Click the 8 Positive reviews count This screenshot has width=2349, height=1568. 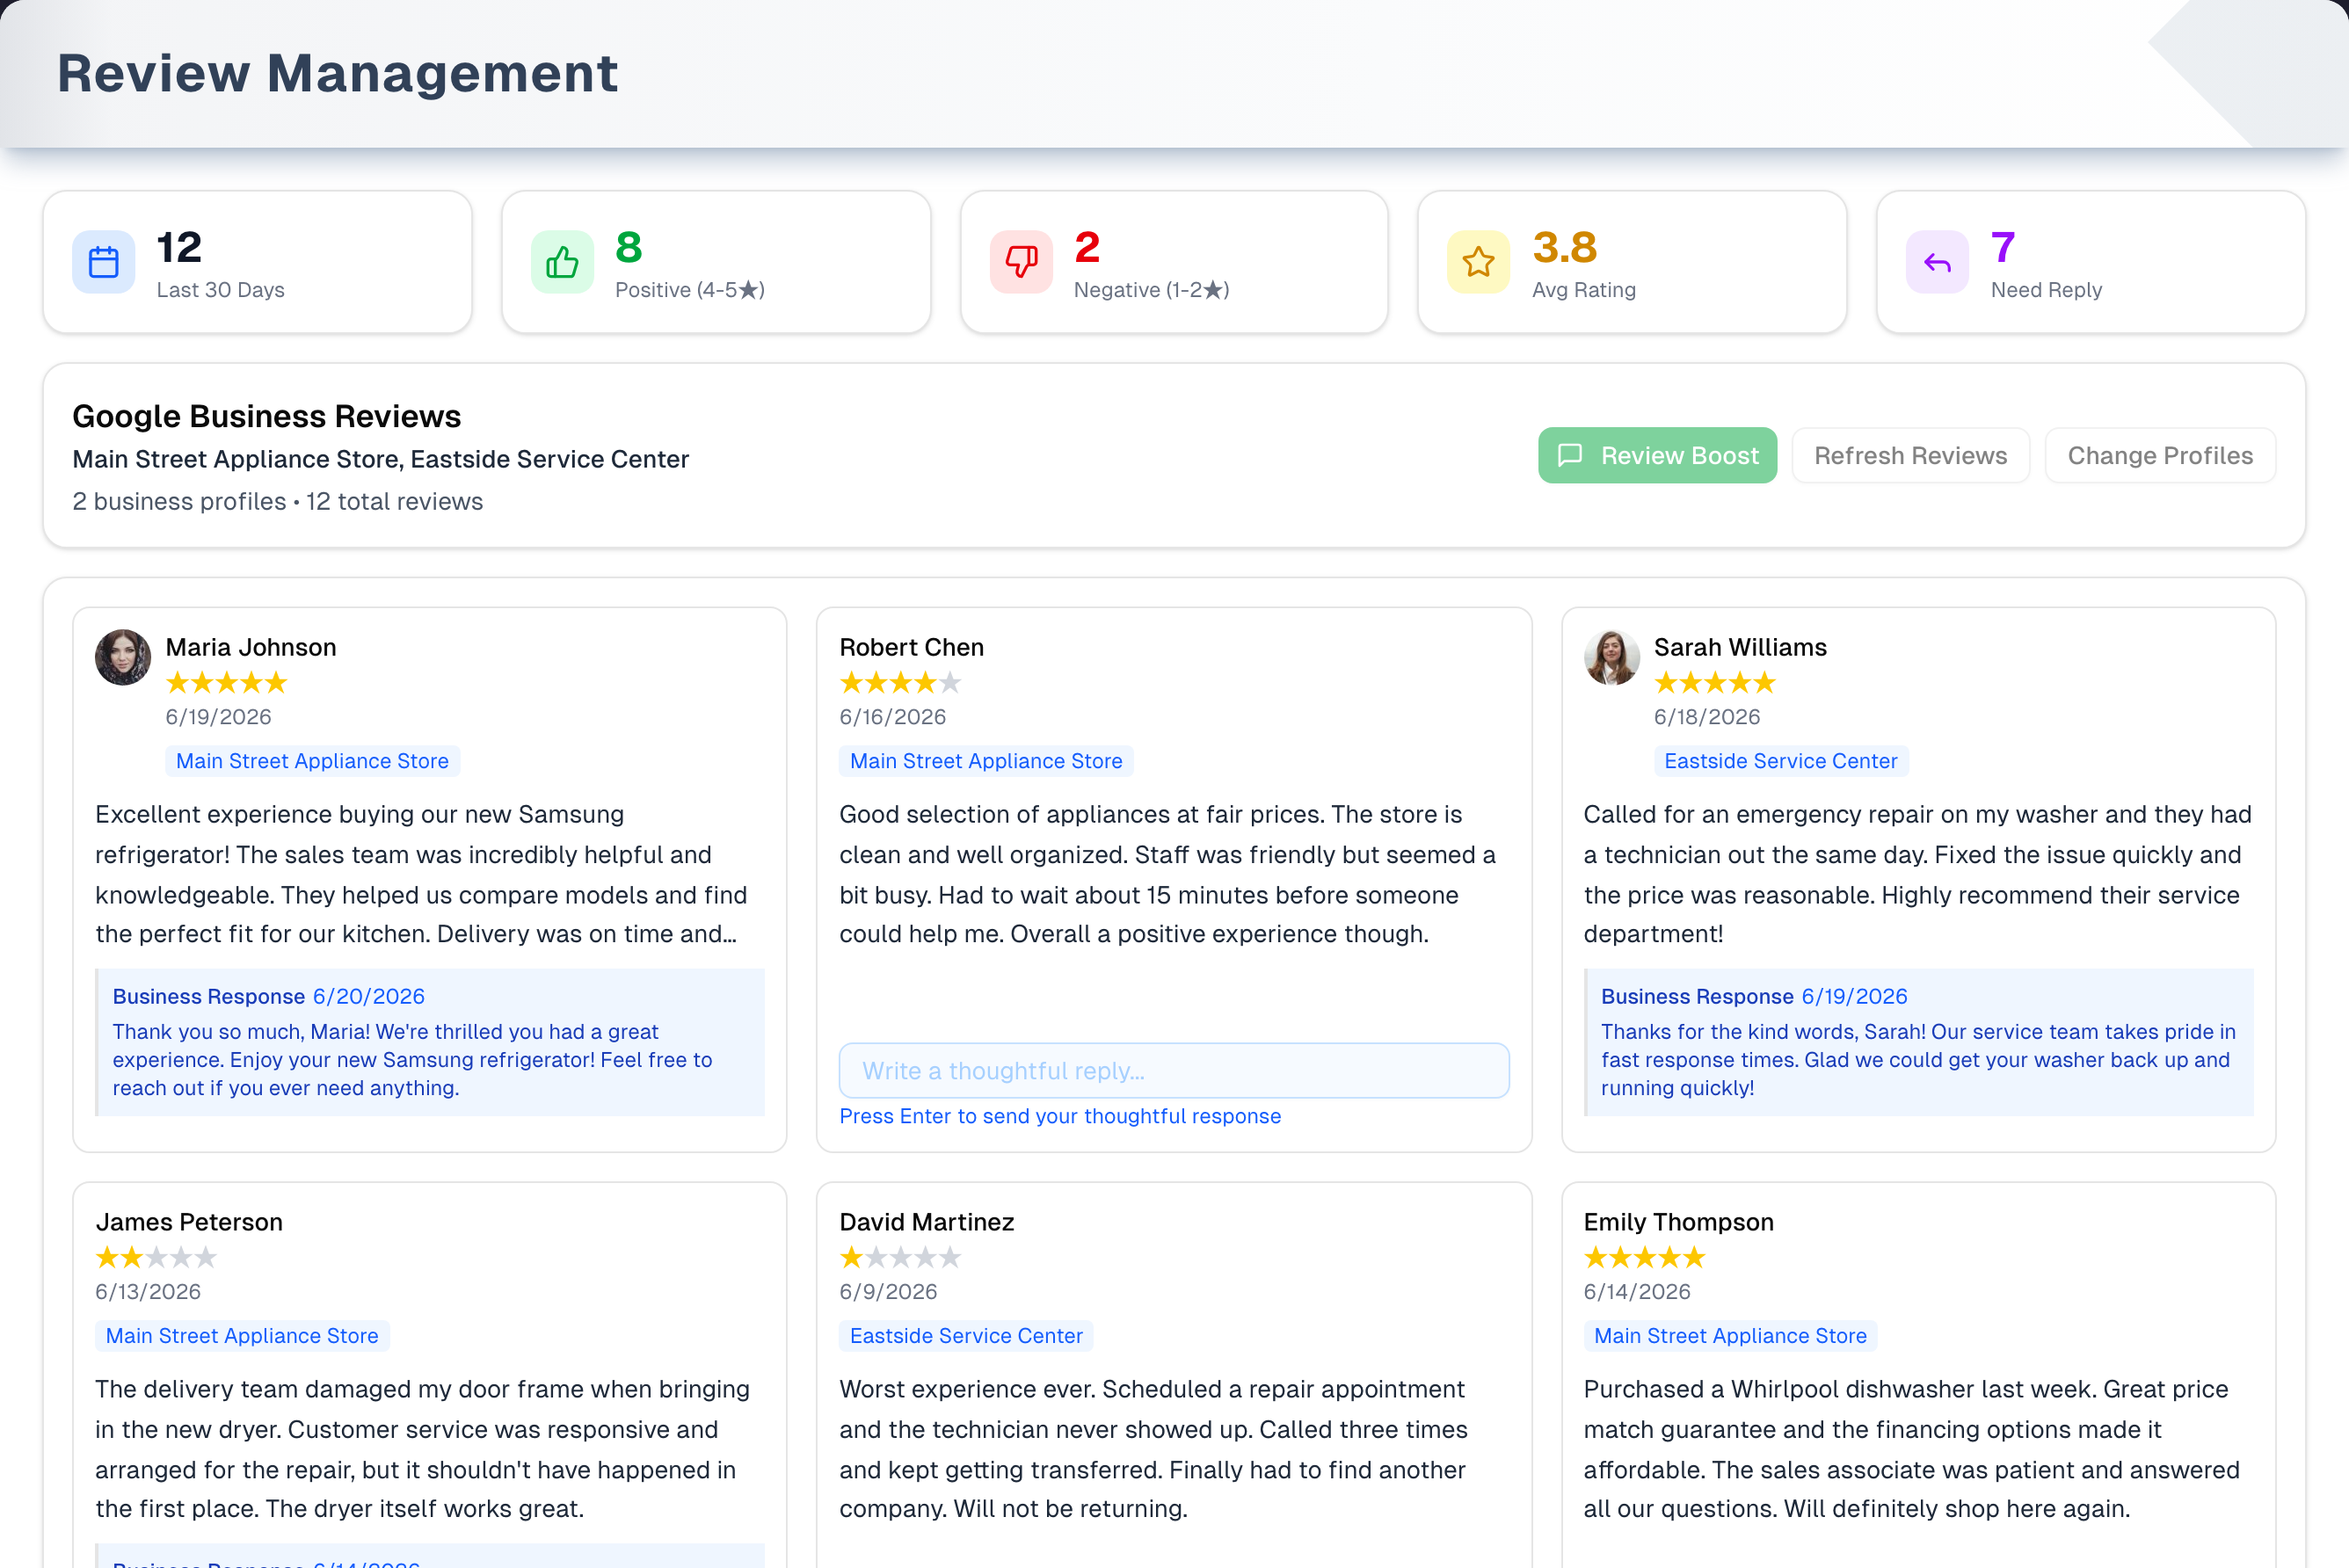629,247
